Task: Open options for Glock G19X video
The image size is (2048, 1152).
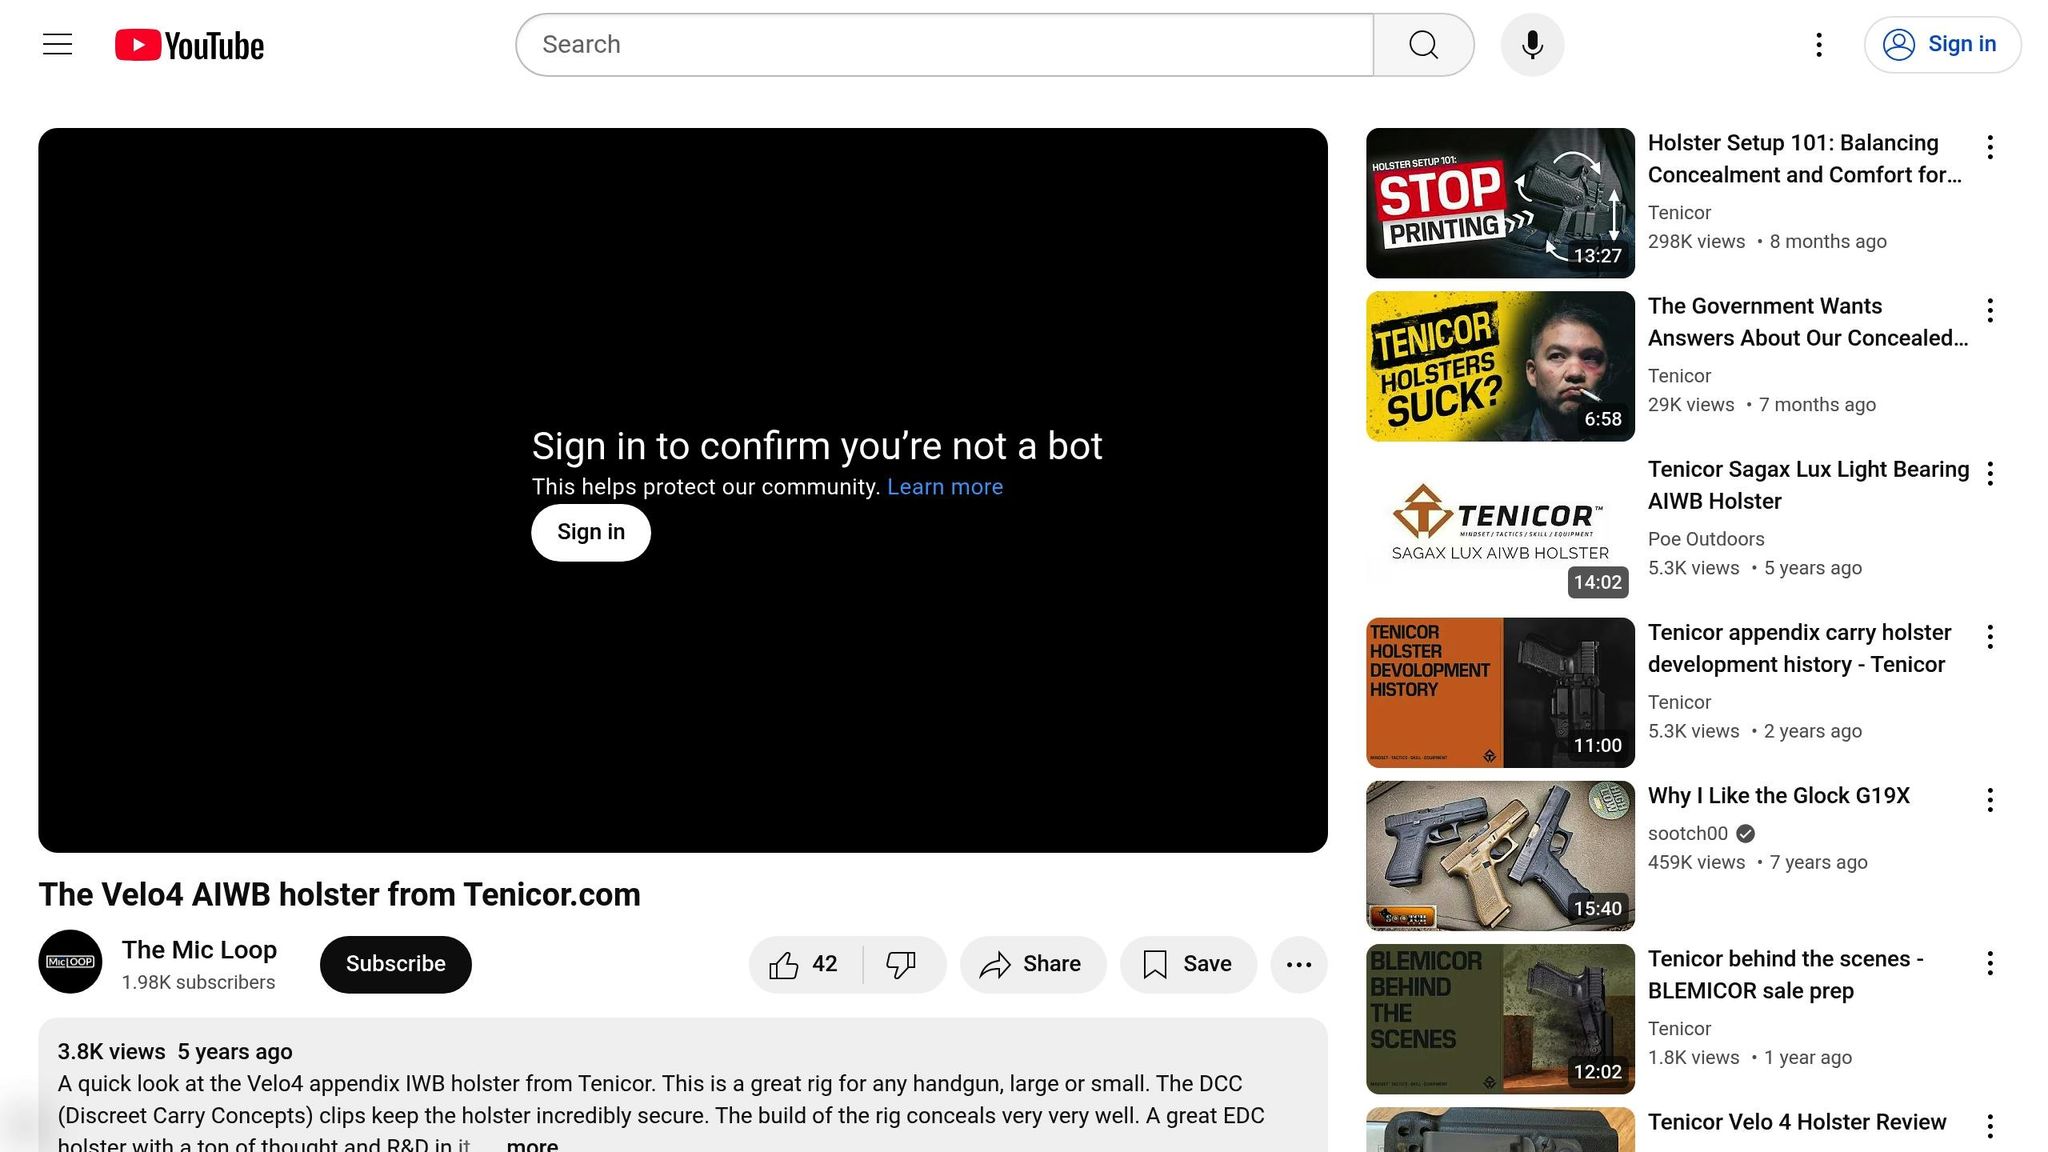Action: pyautogui.click(x=1990, y=800)
